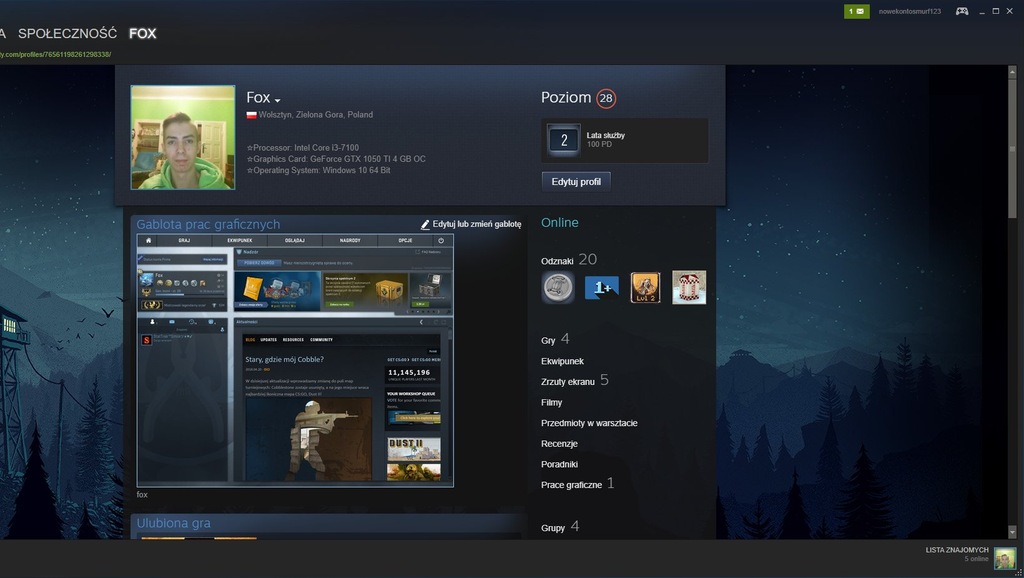1024x578 pixels.
Task: Minimize the Steam window
Action: [982, 11]
